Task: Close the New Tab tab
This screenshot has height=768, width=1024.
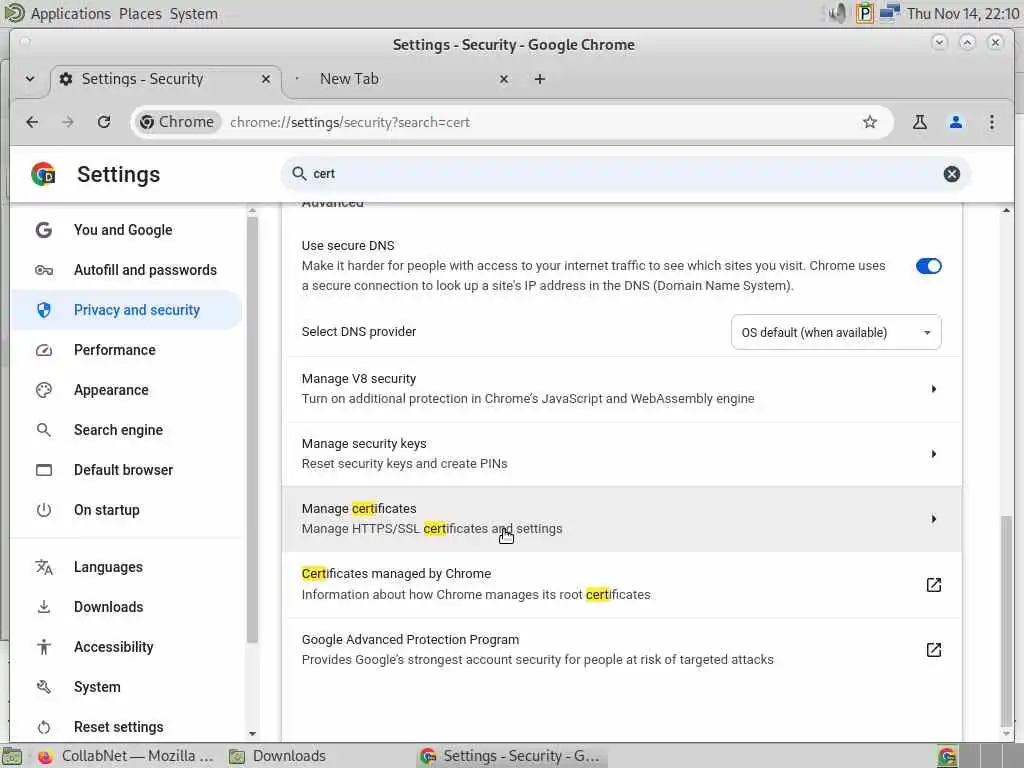Action: click(504, 79)
